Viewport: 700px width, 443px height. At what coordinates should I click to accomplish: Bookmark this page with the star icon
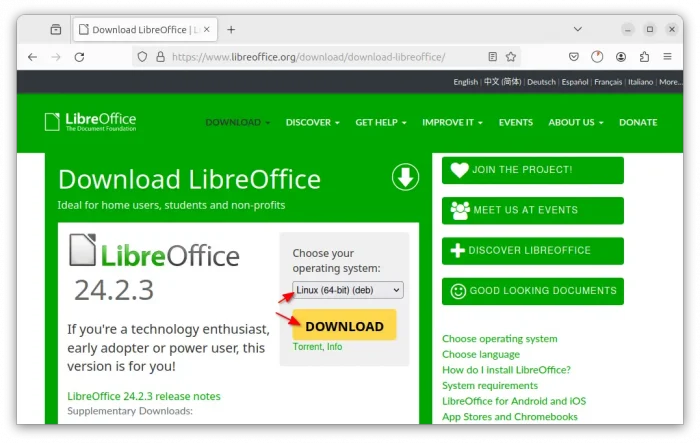tap(511, 57)
